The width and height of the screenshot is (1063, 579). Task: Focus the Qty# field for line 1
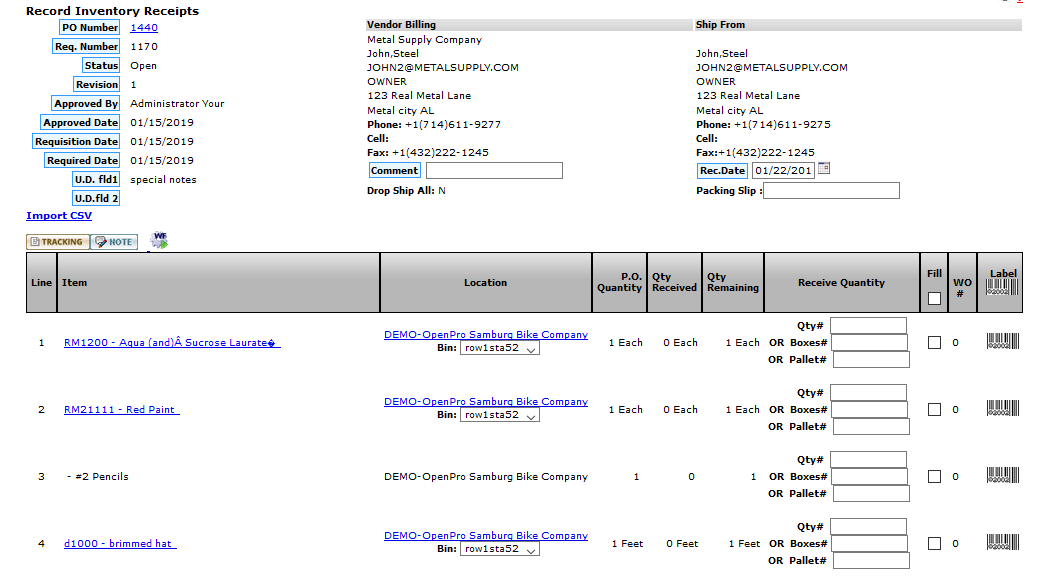868,325
